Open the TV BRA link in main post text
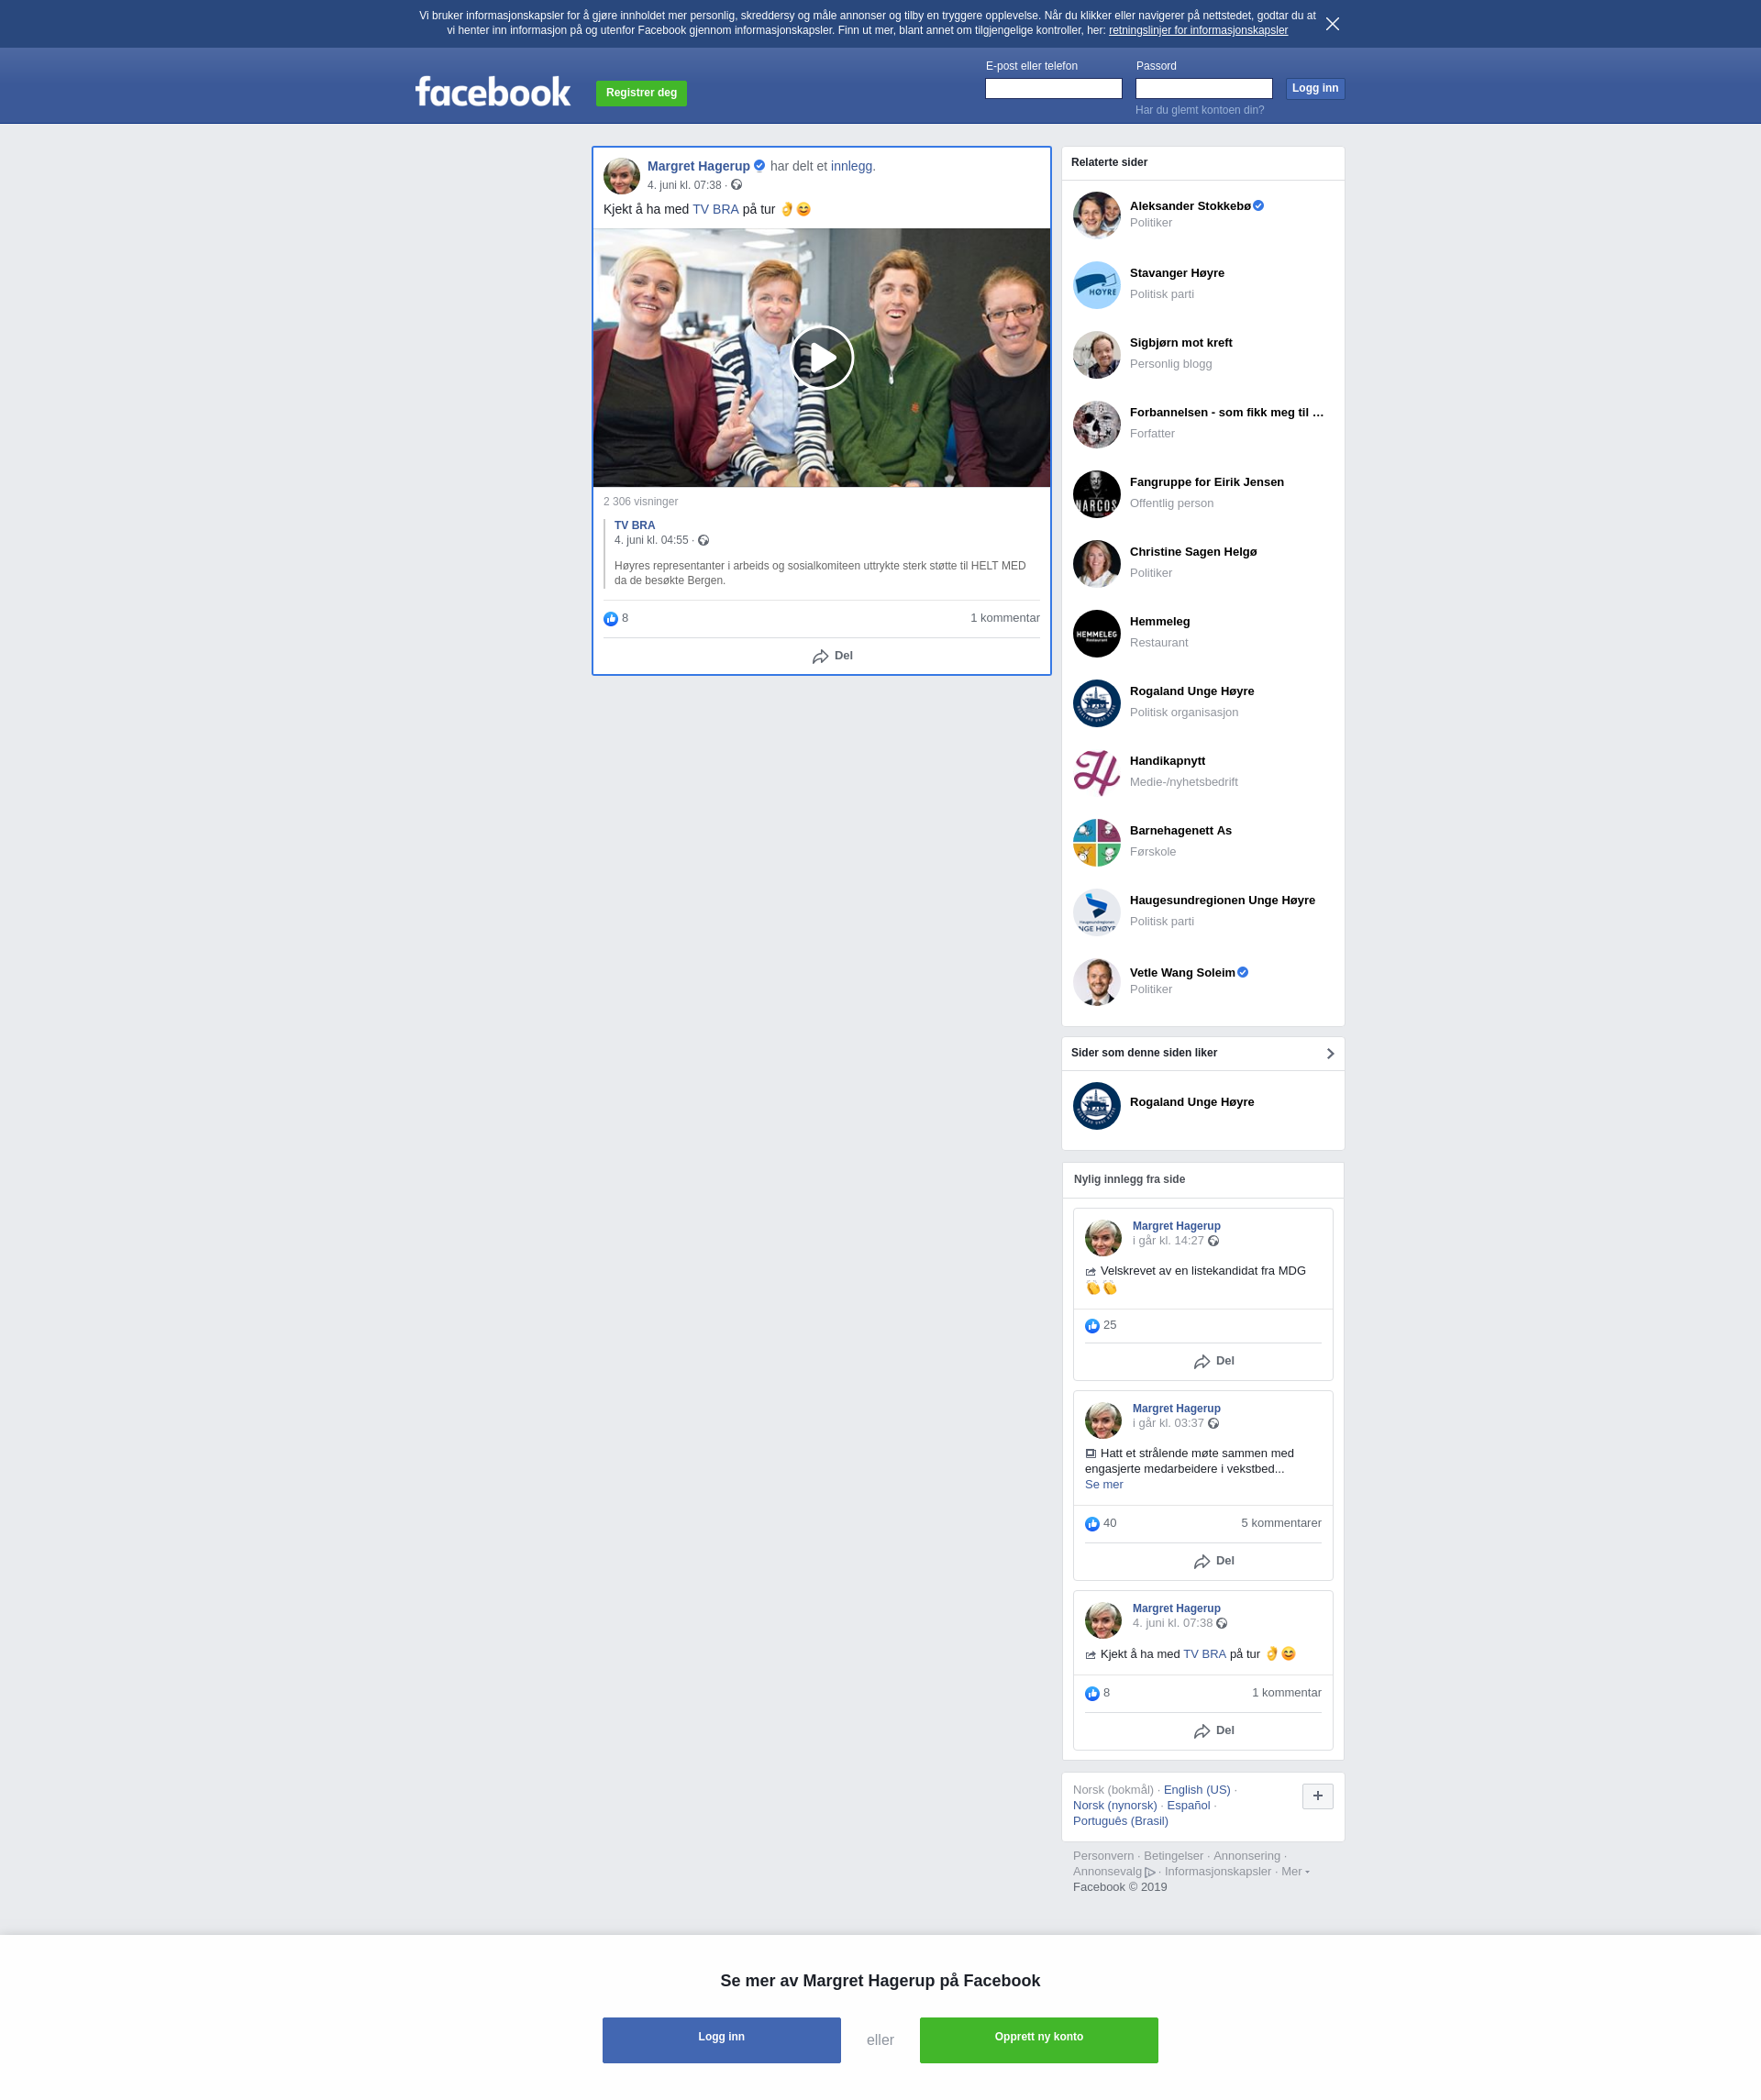 point(715,210)
